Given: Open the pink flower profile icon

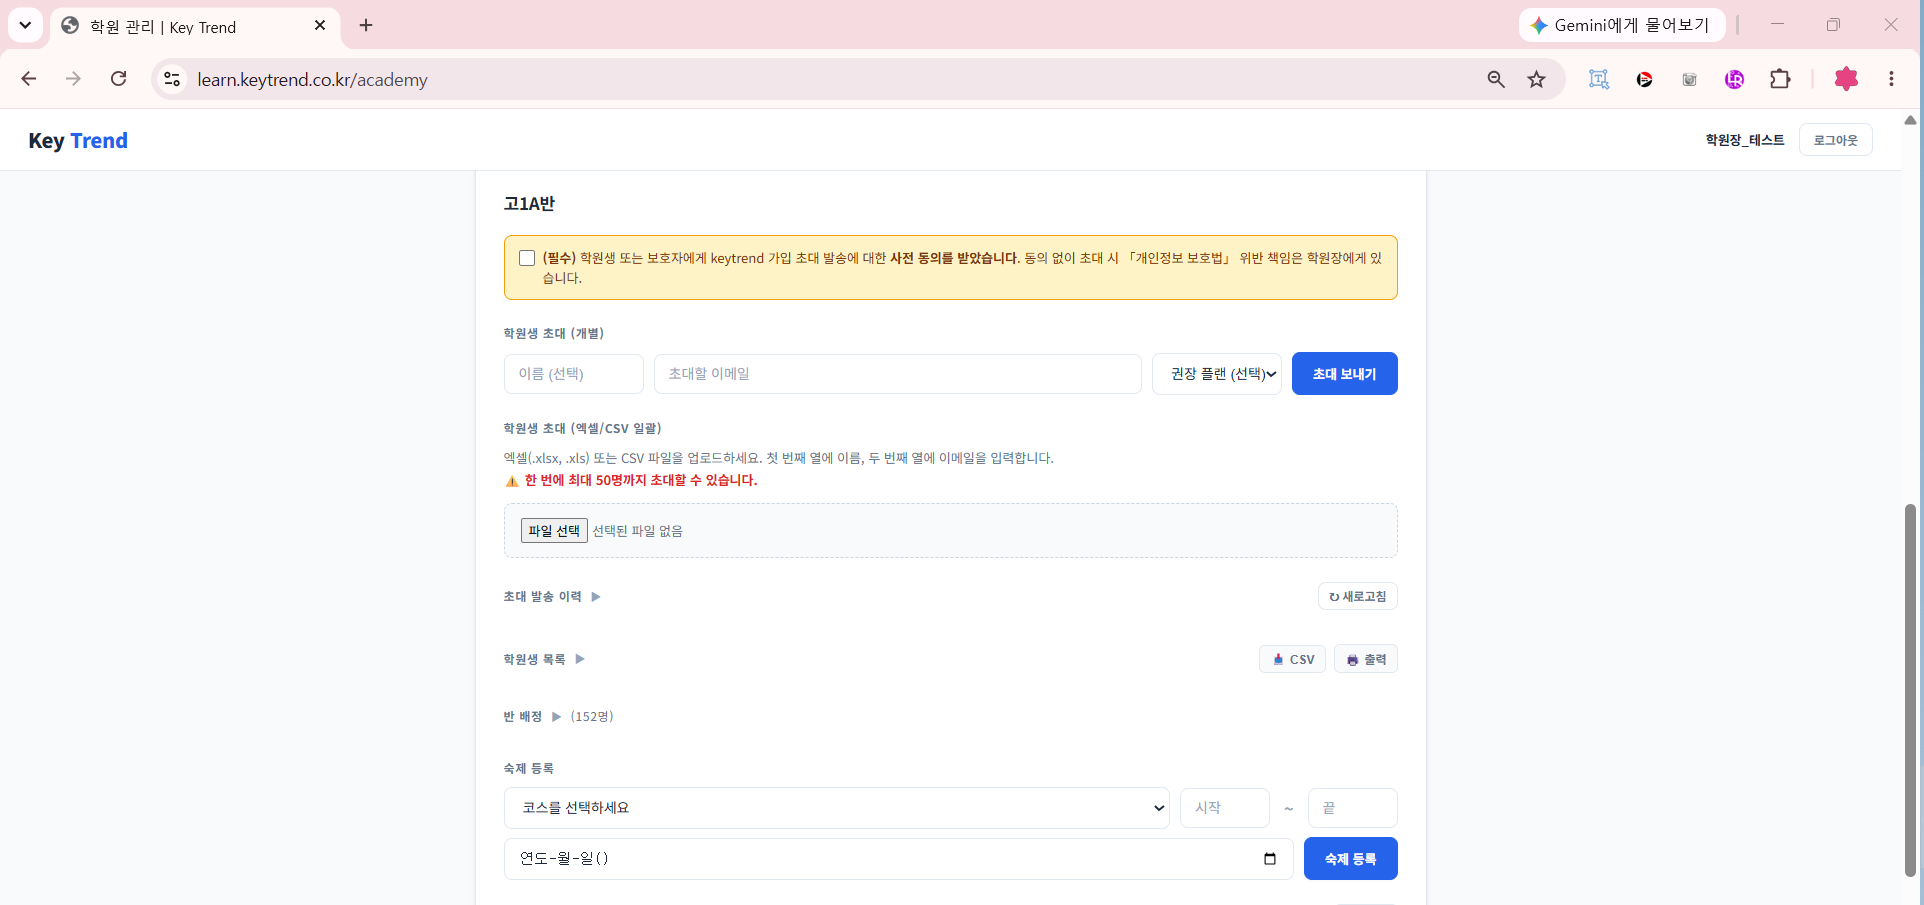Looking at the screenshot, I should [1846, 79].
